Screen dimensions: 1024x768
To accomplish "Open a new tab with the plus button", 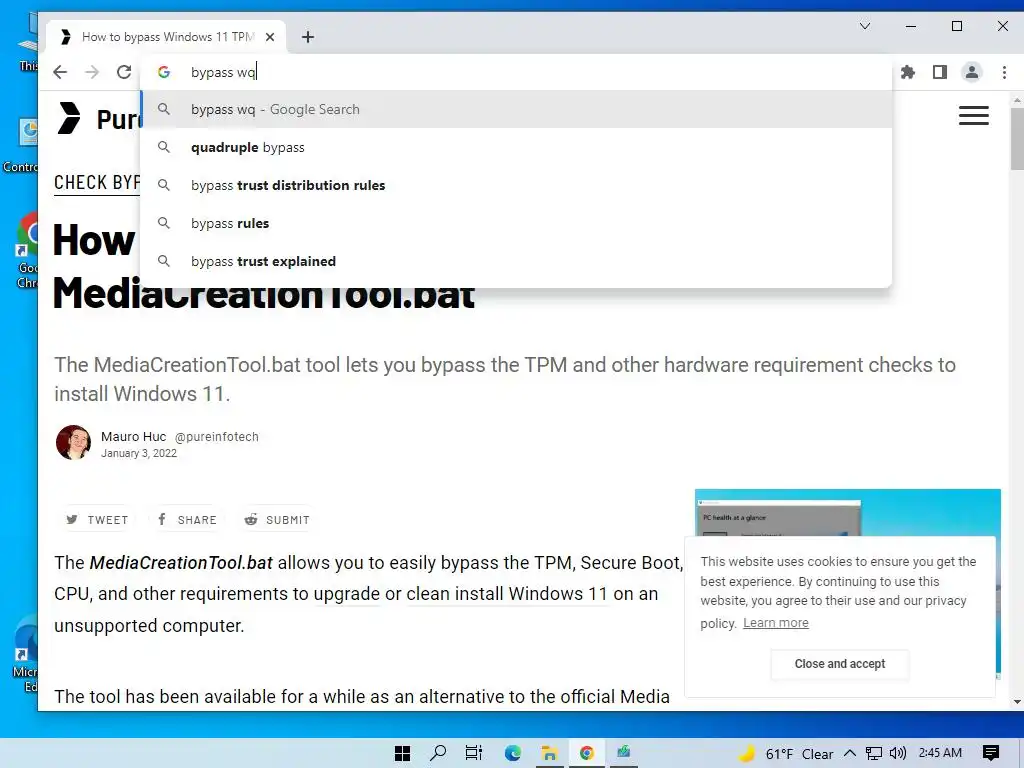I will tap(308, 37).
